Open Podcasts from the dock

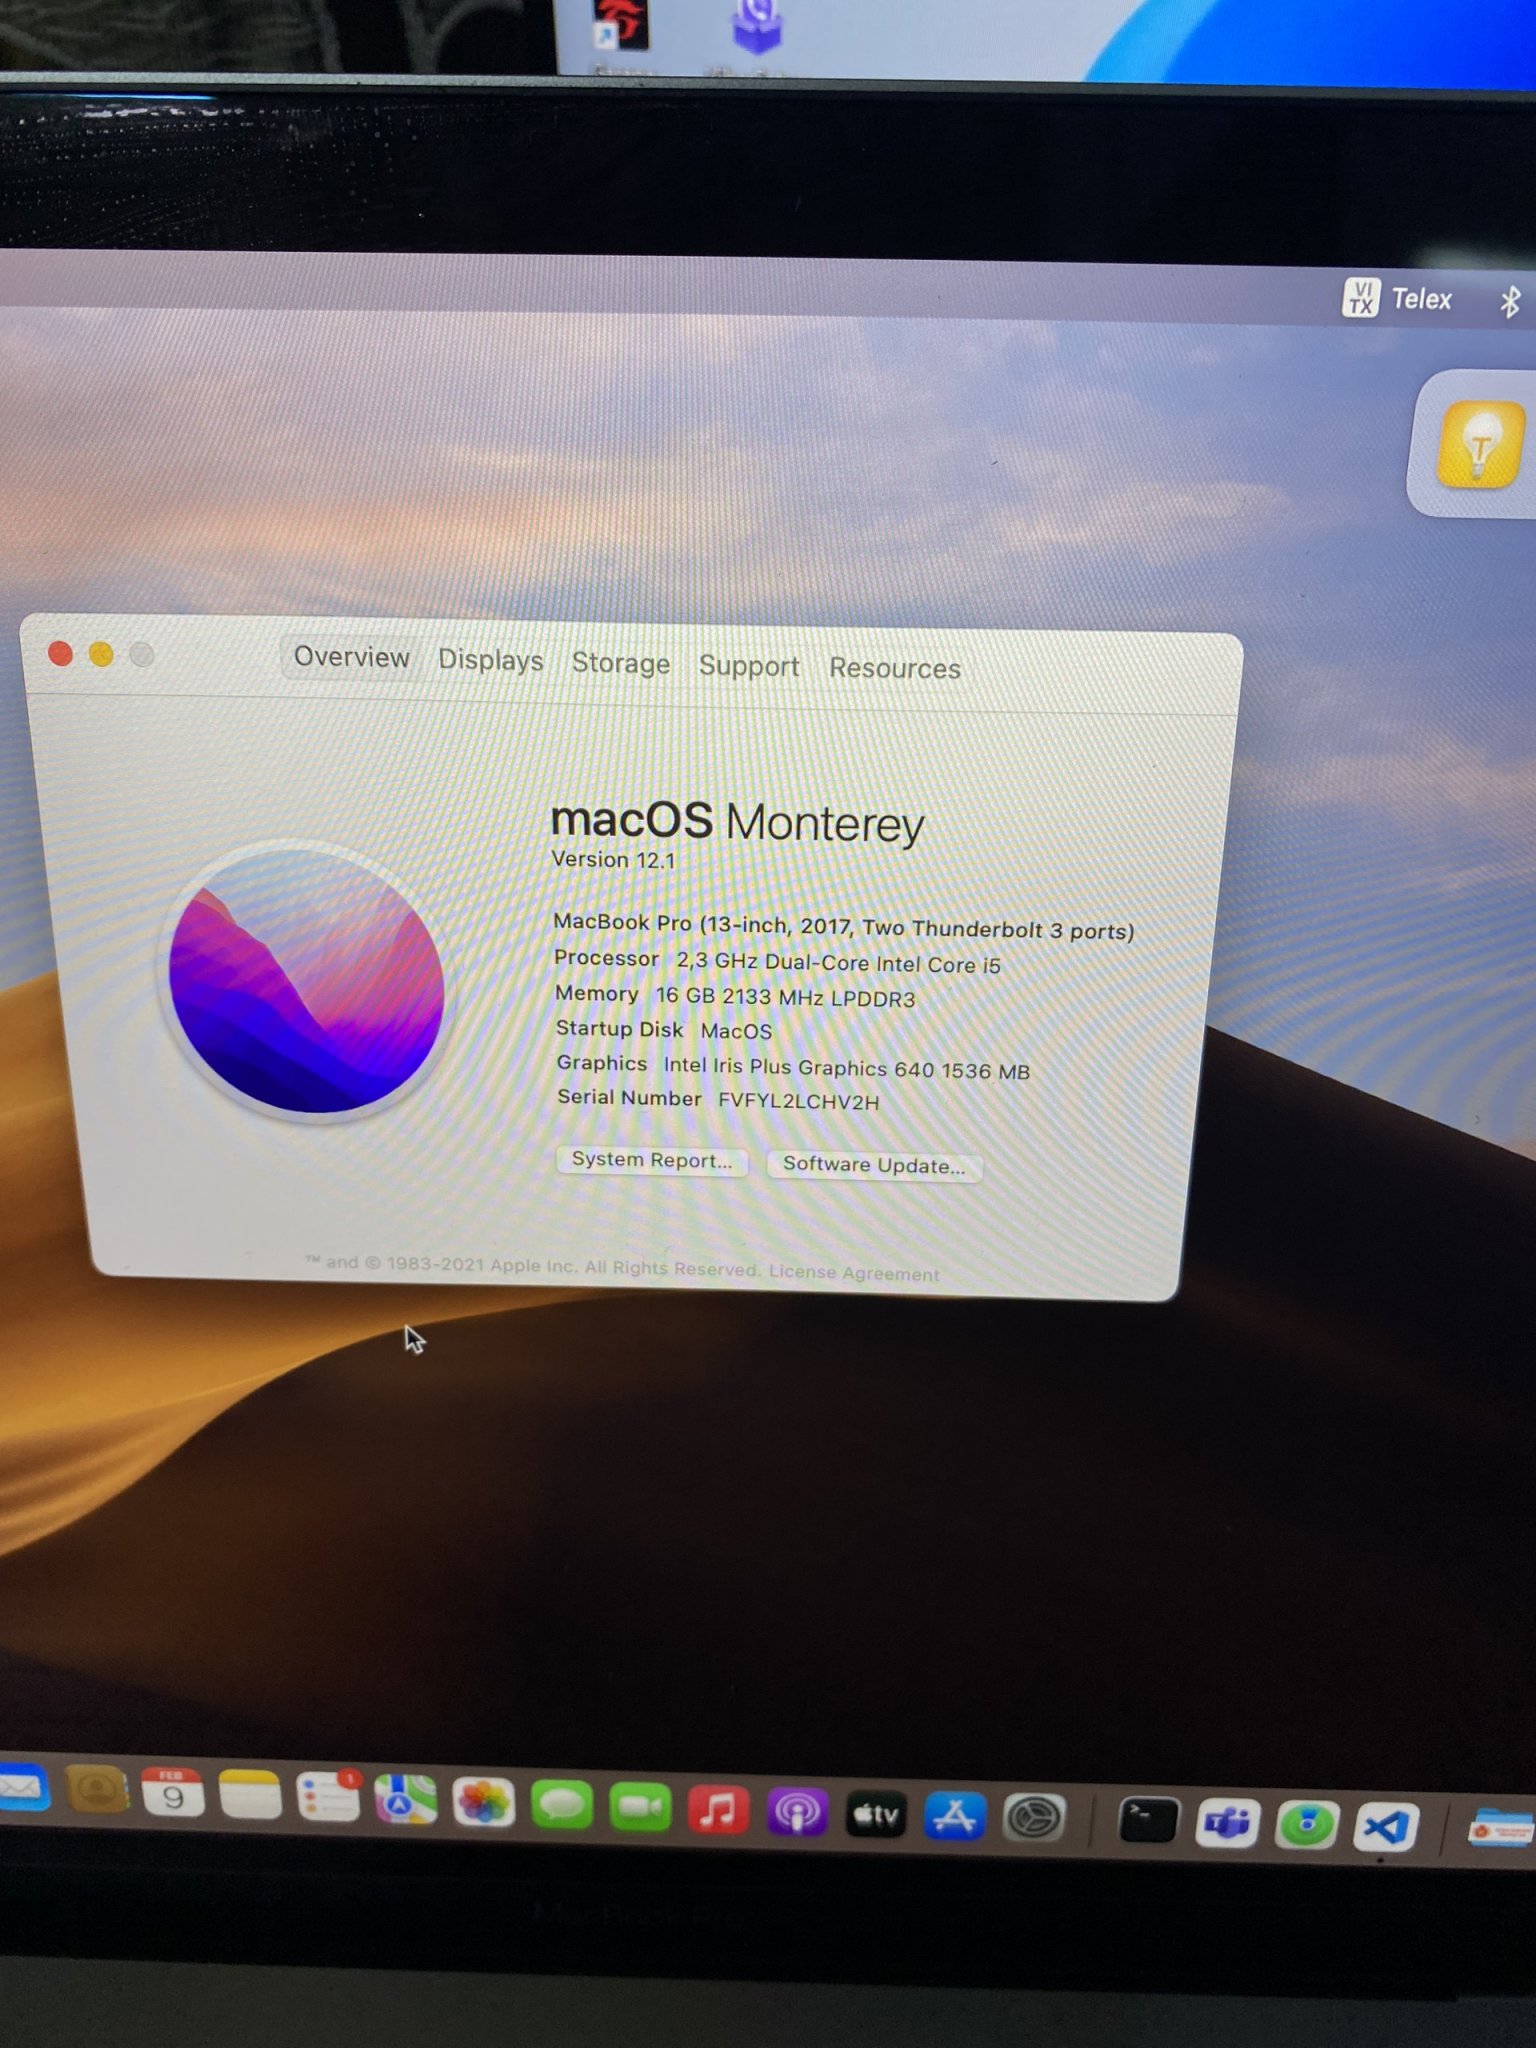click(x=797, y=1812)
